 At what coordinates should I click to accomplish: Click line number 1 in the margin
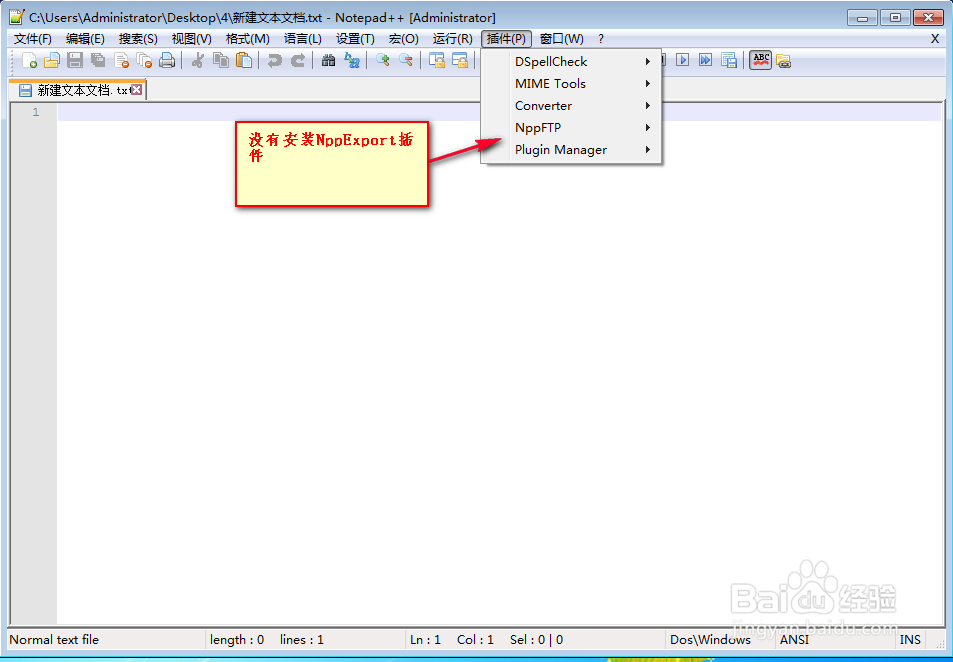click(x=35, y=112)
